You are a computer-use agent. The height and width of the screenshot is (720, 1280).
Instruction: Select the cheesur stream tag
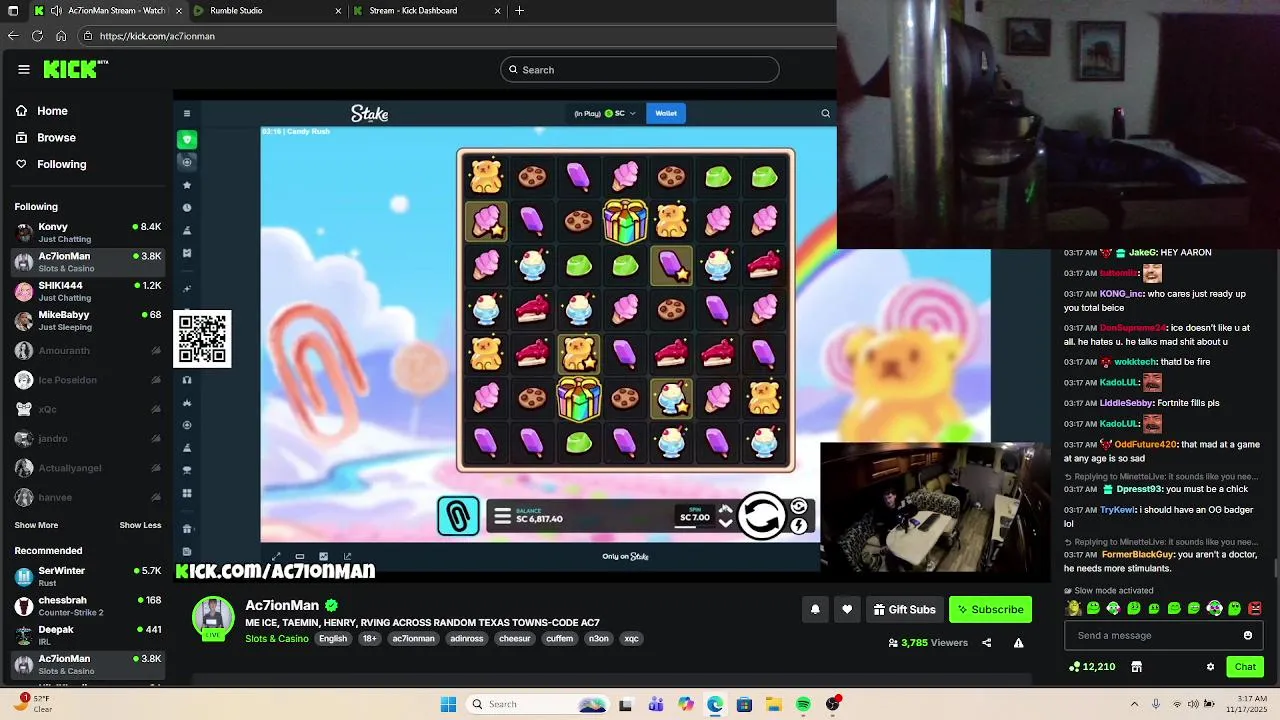[515, 639]
